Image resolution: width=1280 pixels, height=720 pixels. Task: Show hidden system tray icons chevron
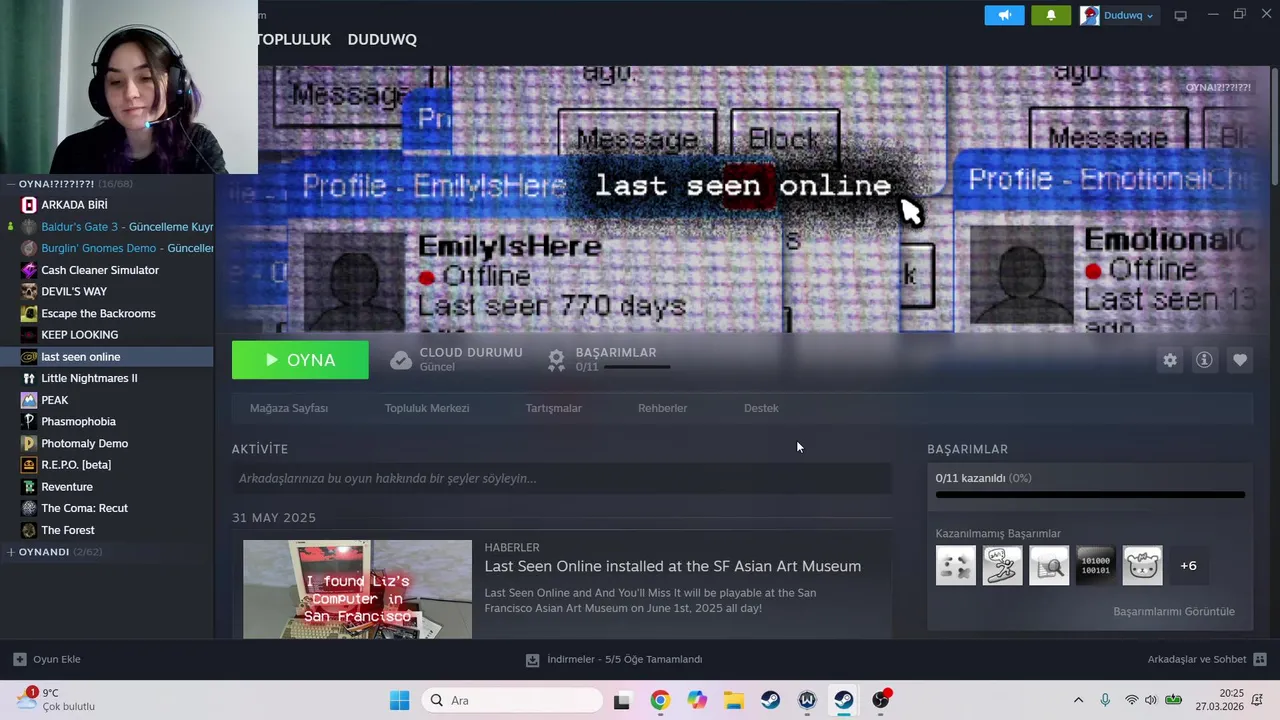[1078, 700]
